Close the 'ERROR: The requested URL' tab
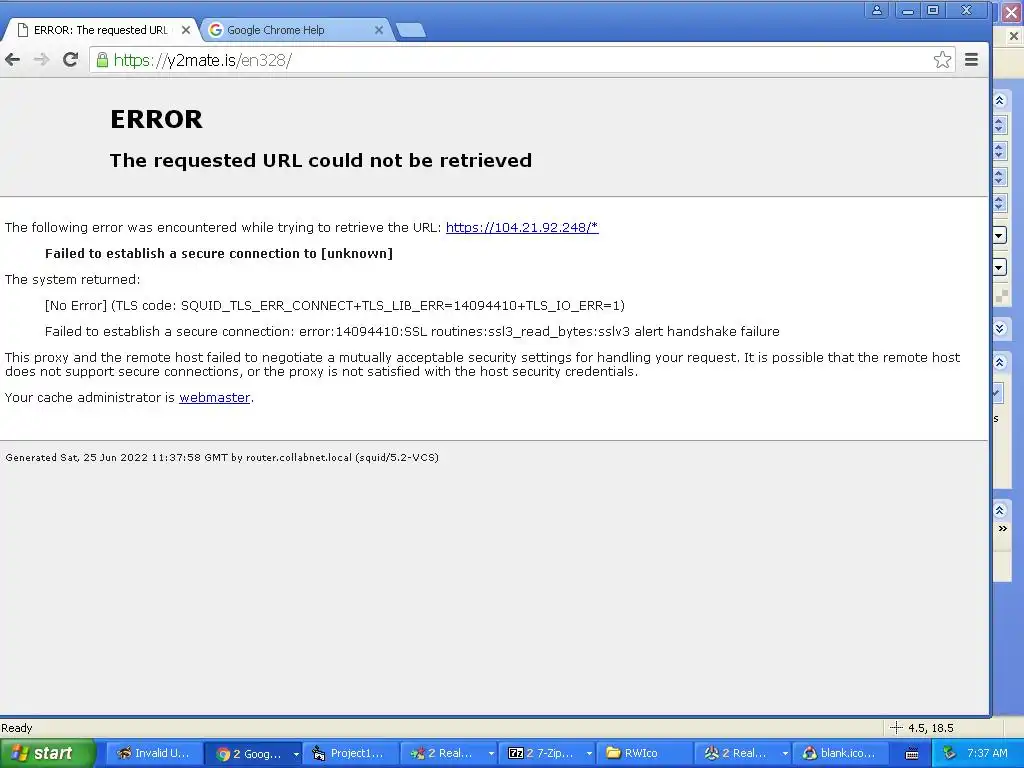 click(185, 30)
